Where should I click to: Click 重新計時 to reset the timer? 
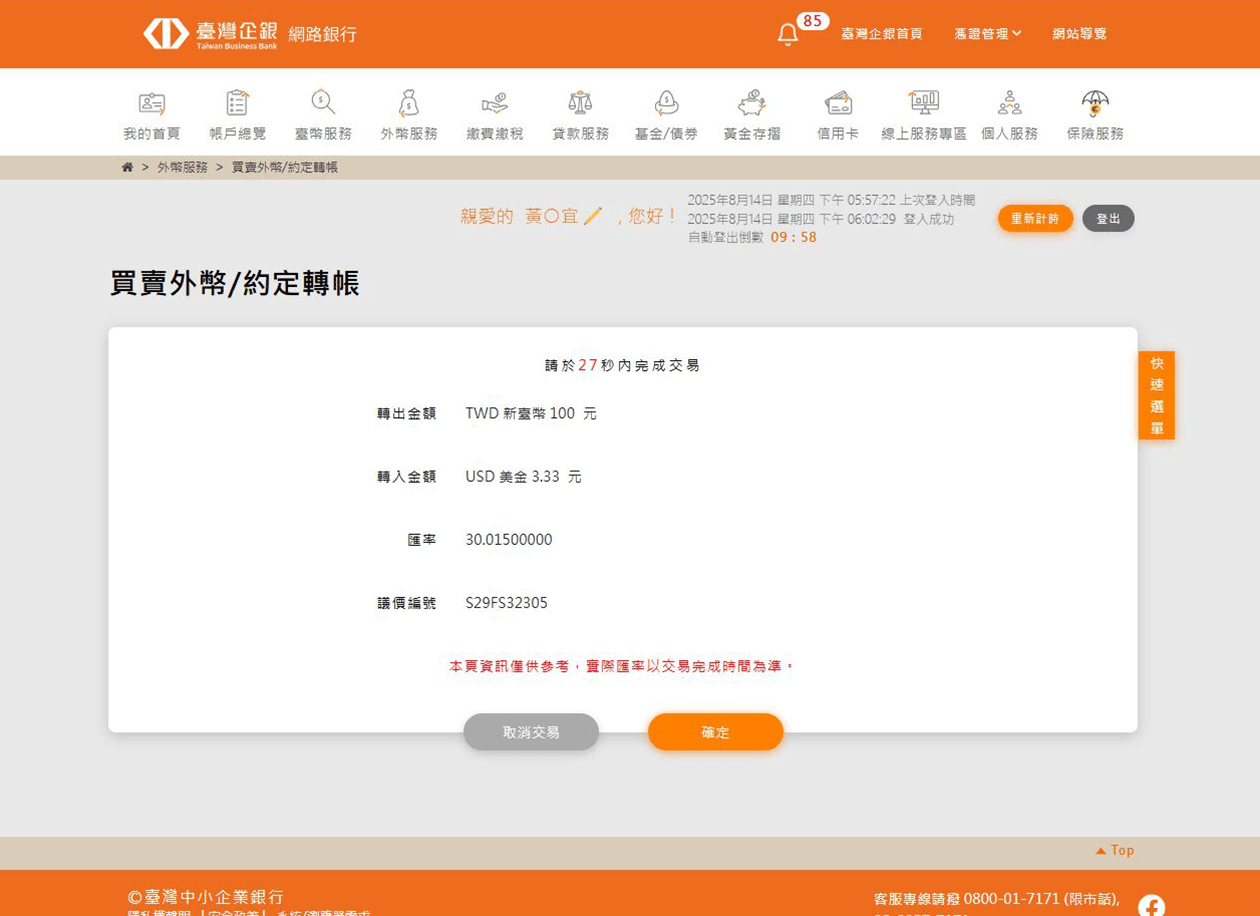[x=1035, y=219]
